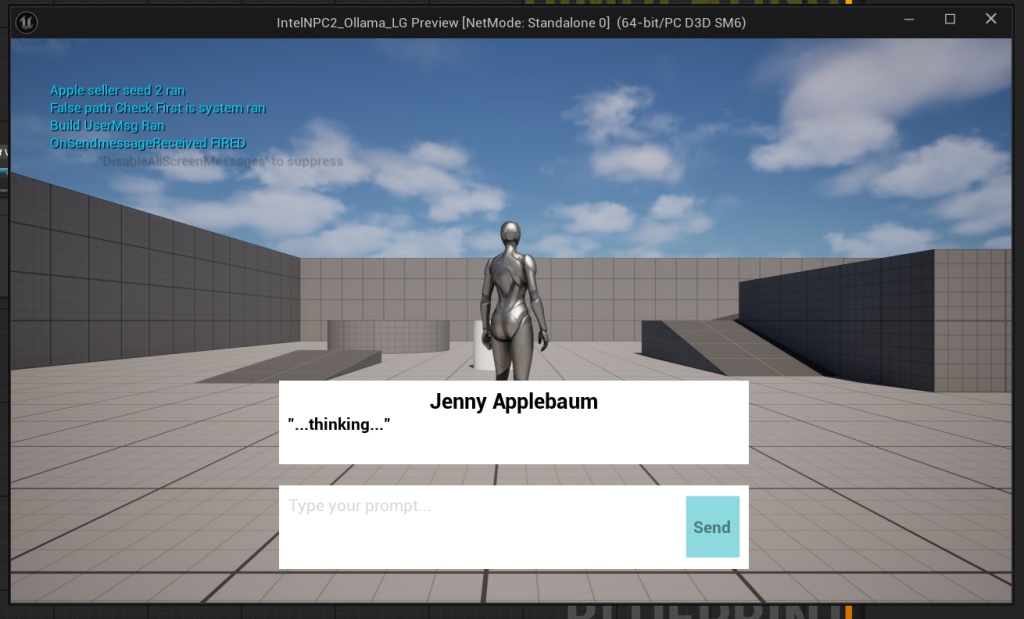Click the 'False path Check First' debug line
This screenshot has width=1024, height=619.
pos(157,108)
